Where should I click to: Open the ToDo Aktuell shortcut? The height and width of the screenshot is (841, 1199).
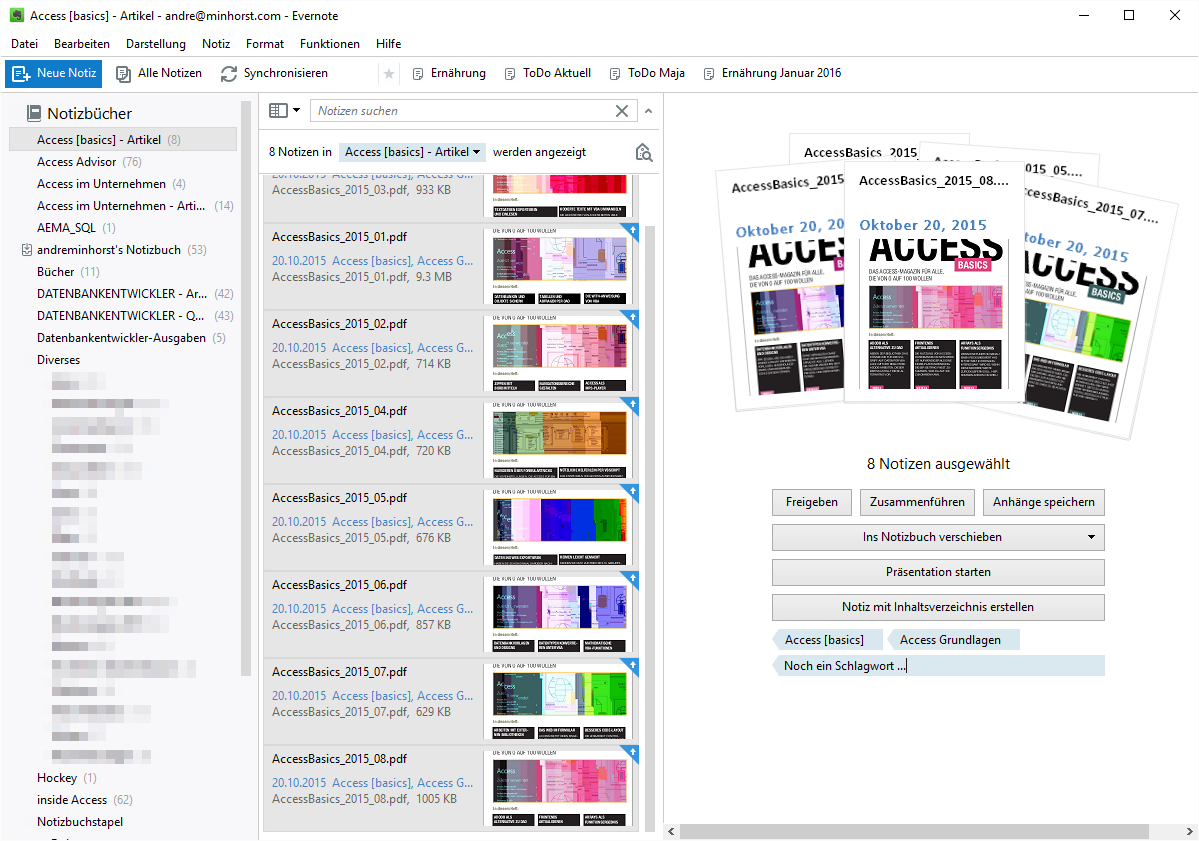coord(548,73)
